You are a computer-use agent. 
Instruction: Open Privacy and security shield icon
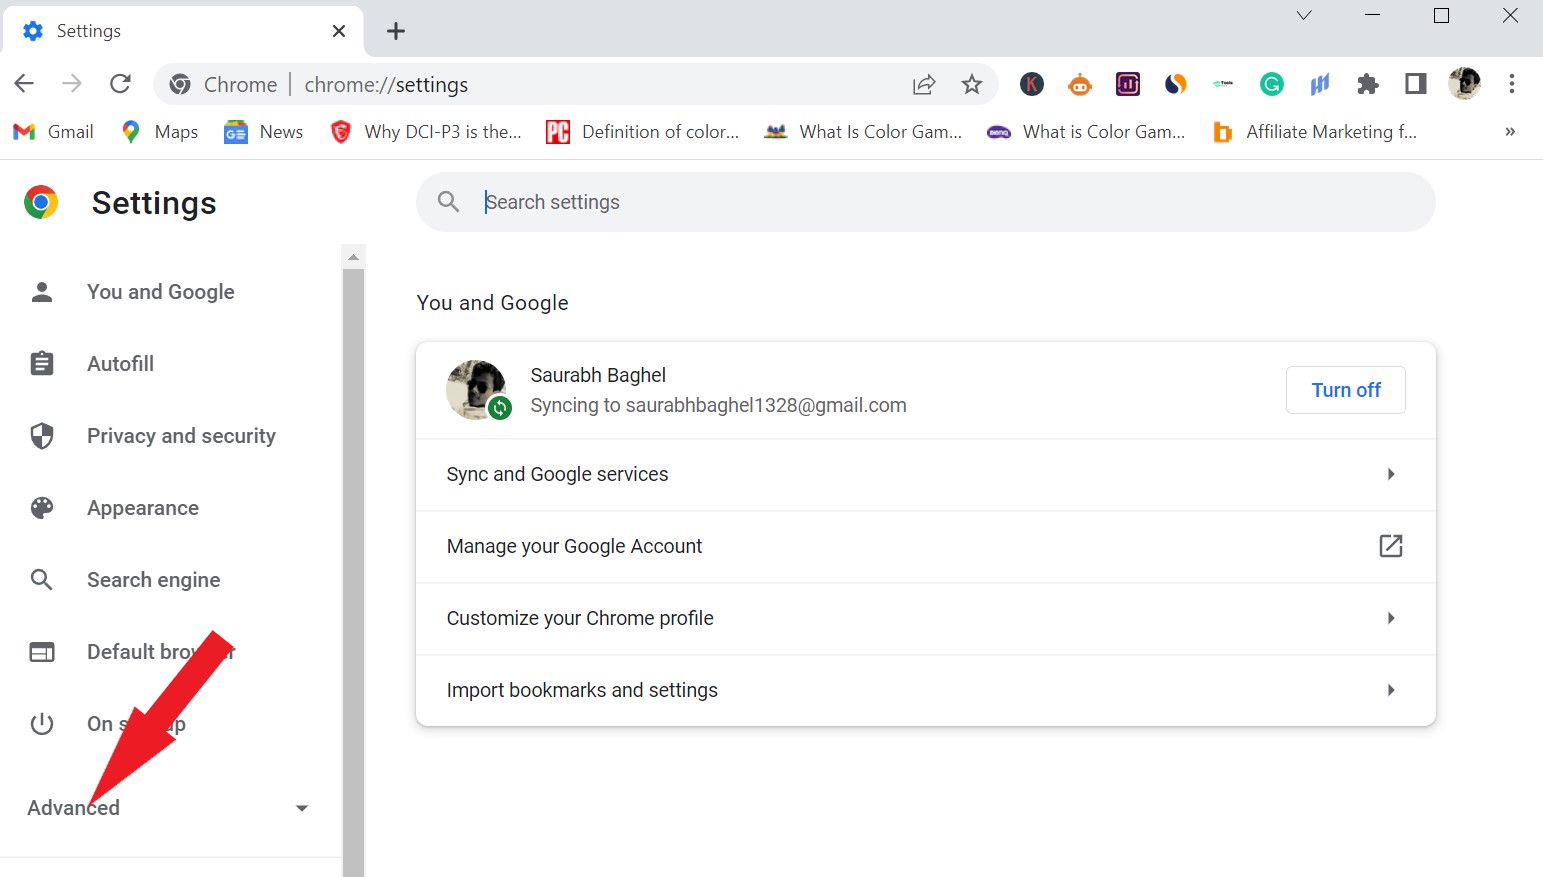tap(41, 435)
